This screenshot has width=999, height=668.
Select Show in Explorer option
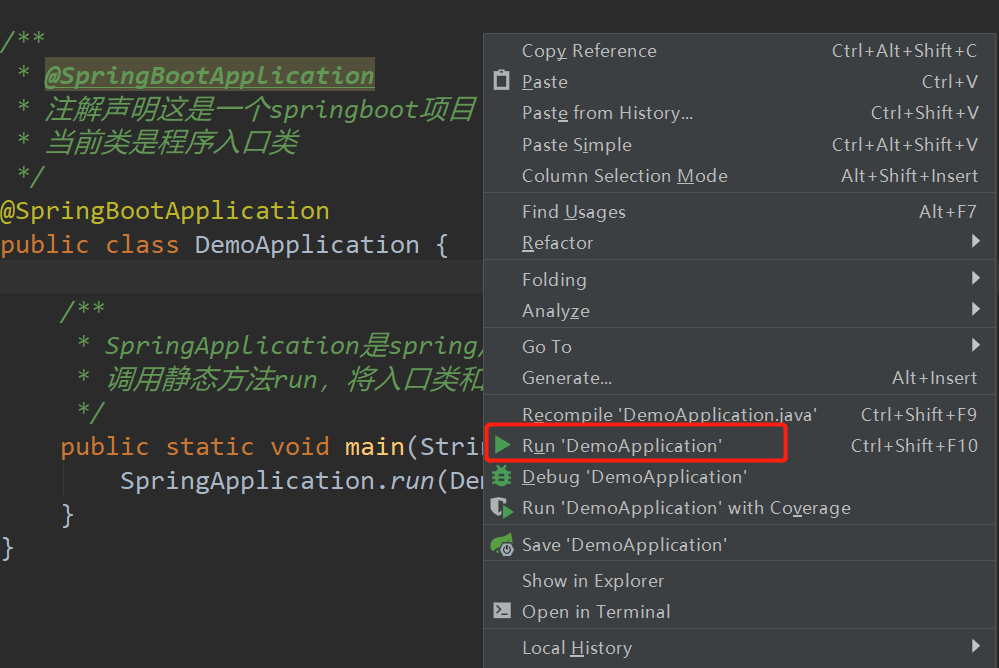tap(592, 580)
